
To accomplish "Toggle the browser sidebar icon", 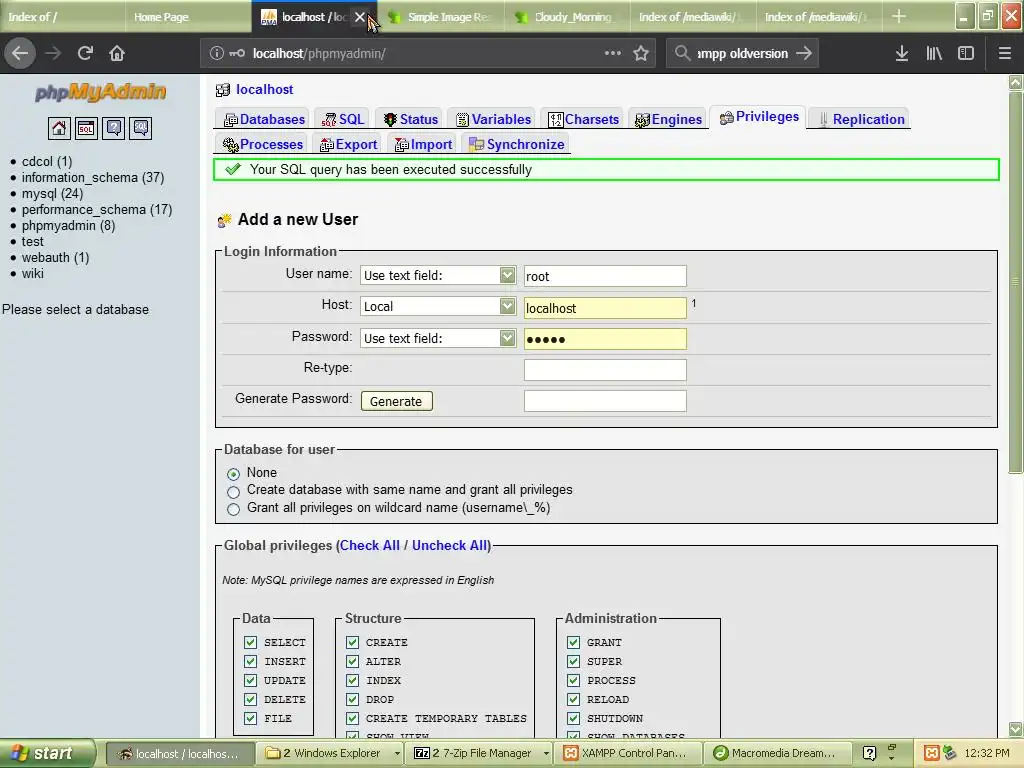I will tap(966, 54).
